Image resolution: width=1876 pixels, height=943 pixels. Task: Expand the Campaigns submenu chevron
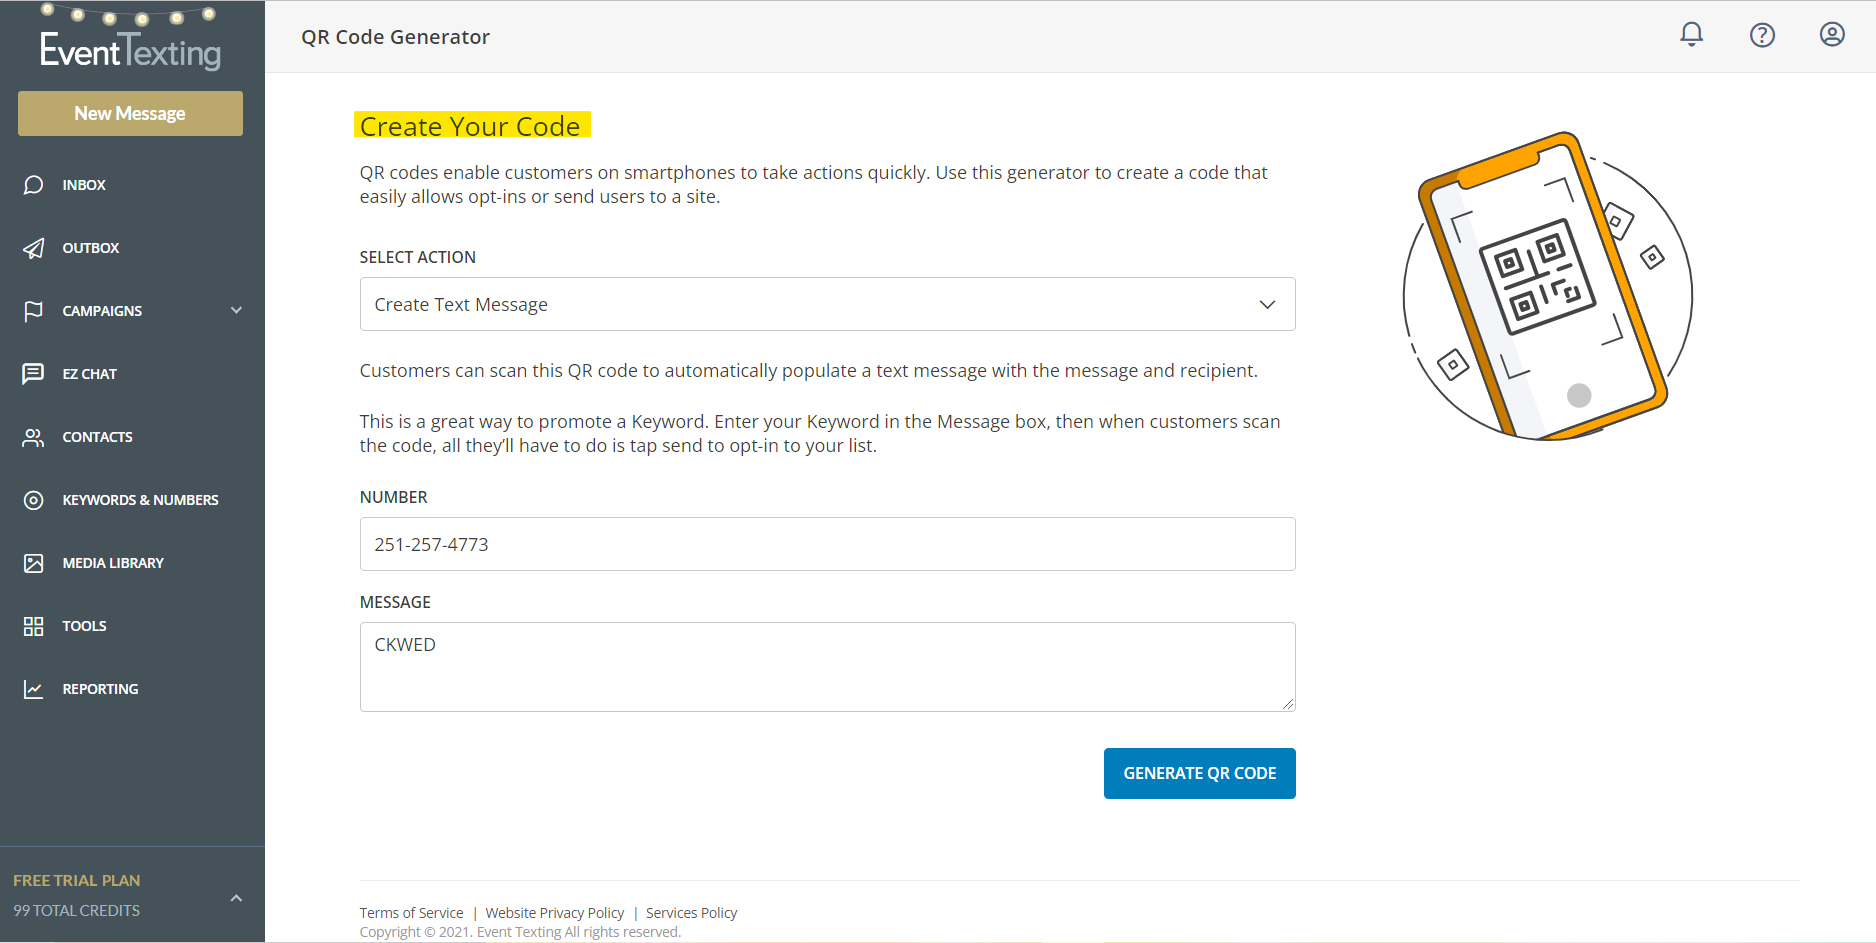point(237,310)
